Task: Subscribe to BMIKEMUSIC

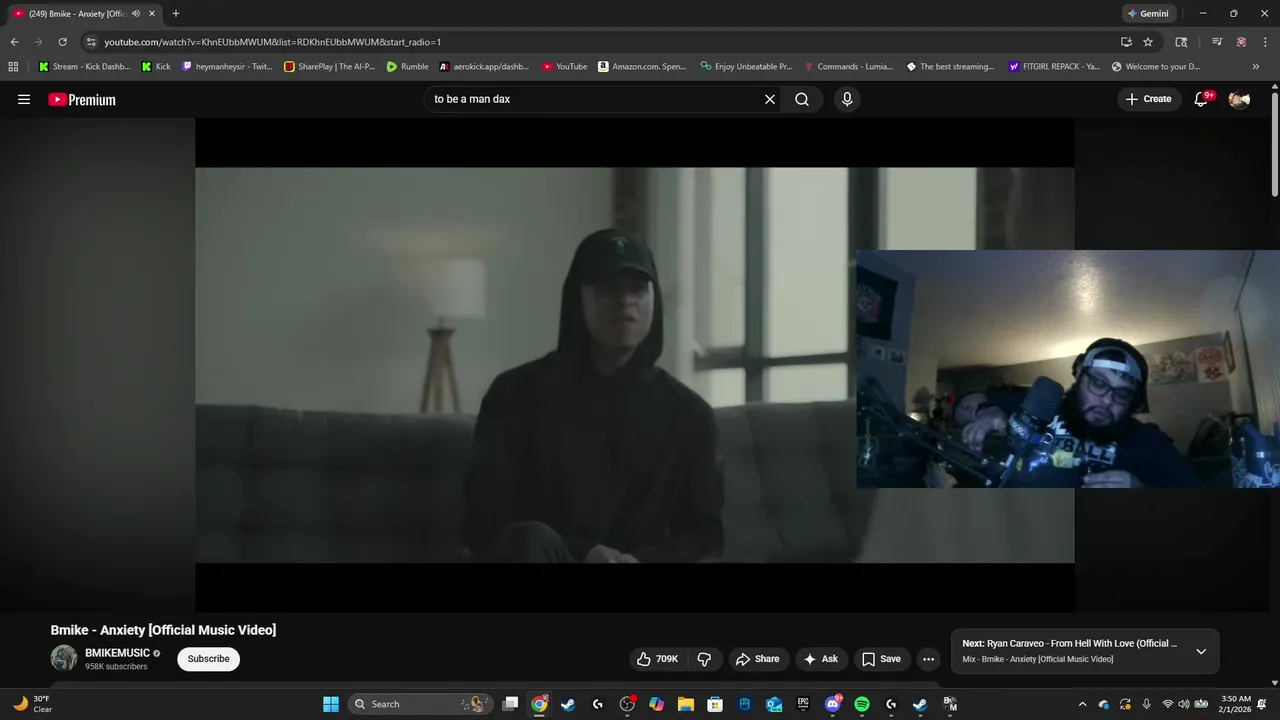Action: [x=208, y=659]
